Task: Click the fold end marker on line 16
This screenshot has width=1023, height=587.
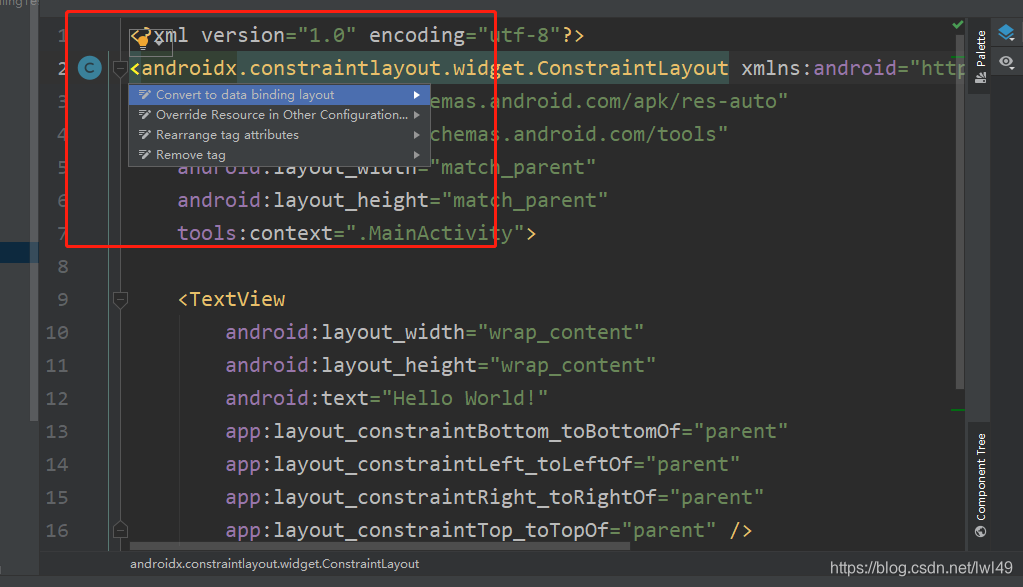Action: pos(120,530)
